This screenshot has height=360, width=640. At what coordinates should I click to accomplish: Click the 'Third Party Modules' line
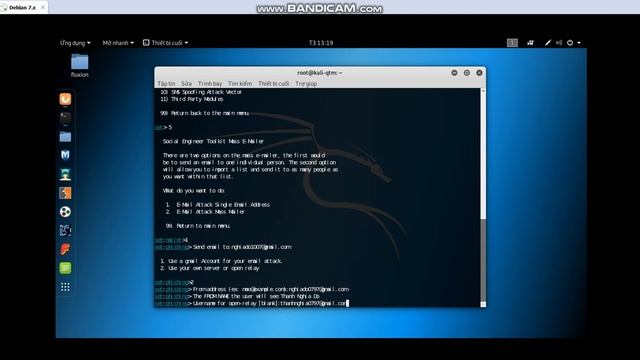192,99
